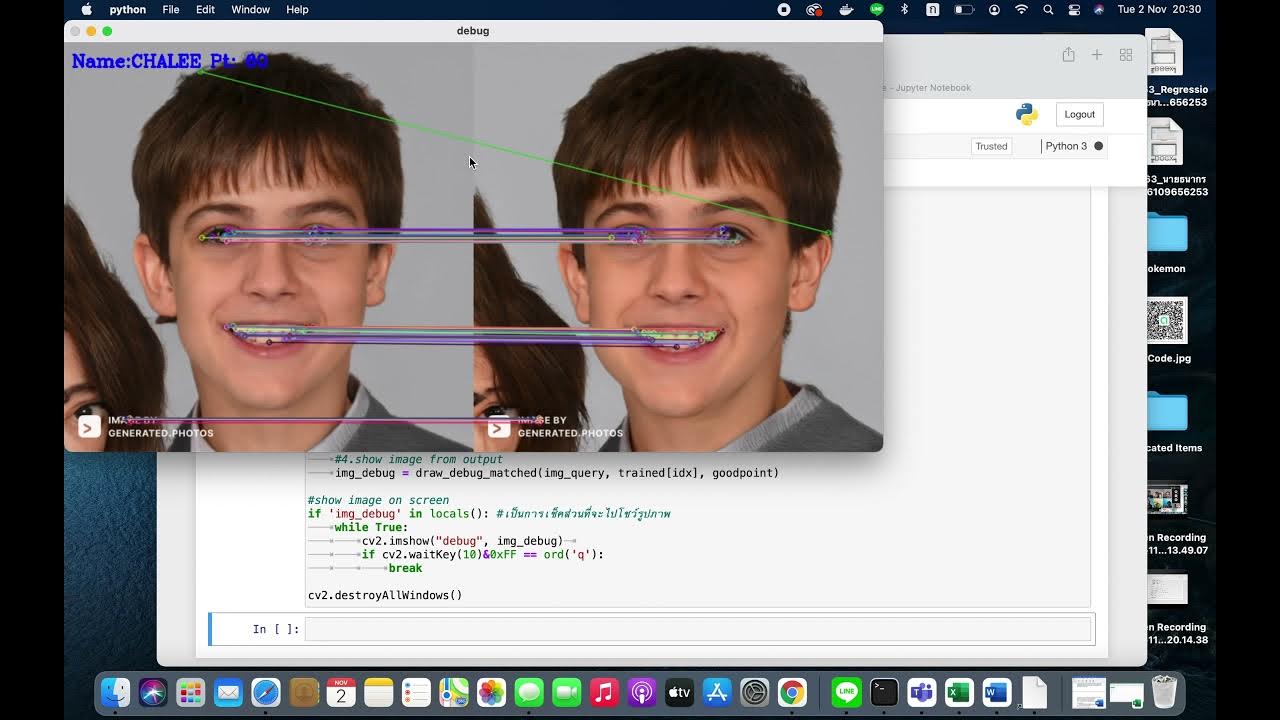The height and width of the screenshot is (720, 1280).
Task: Open Creative Cloud menu bar icon
Action: click(x=814, y=9)
